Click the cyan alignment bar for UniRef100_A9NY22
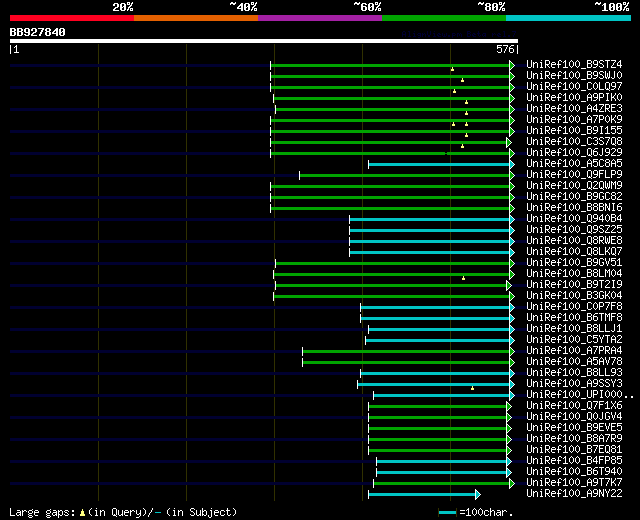This screenshot has width=640, height=520. [x=422, y=495]
